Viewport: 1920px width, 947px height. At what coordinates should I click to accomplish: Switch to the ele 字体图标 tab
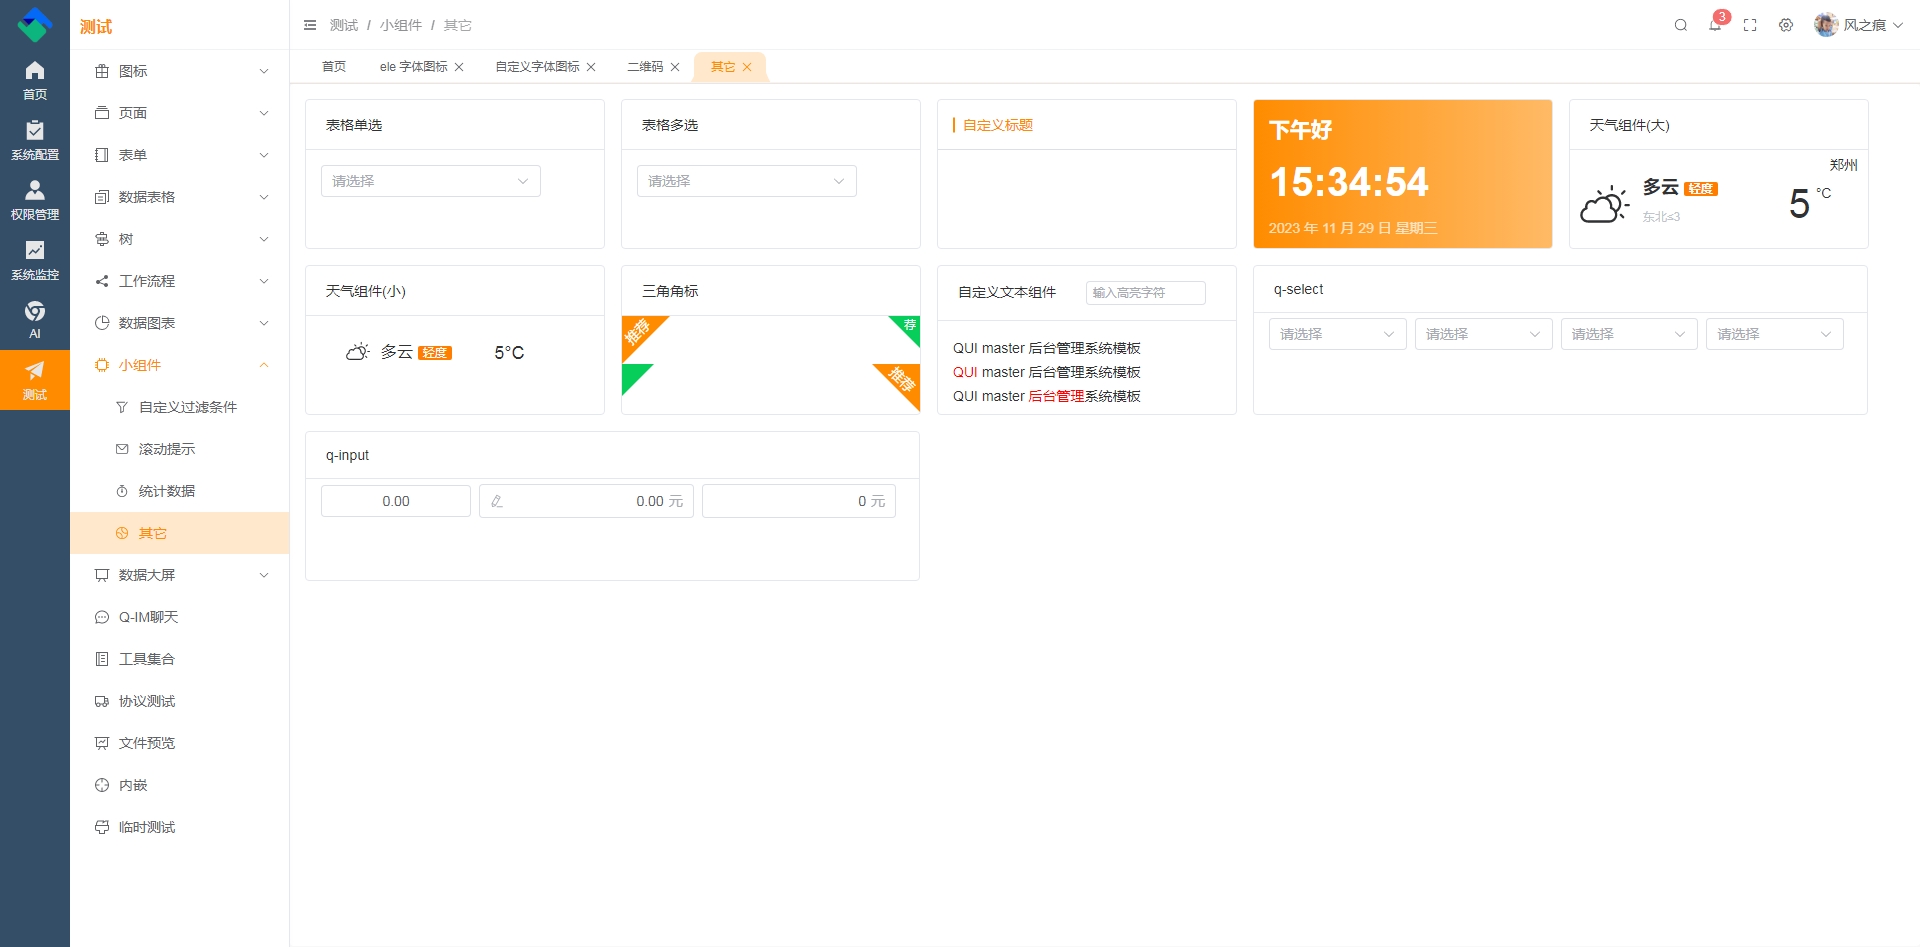[x=413, y=67]
